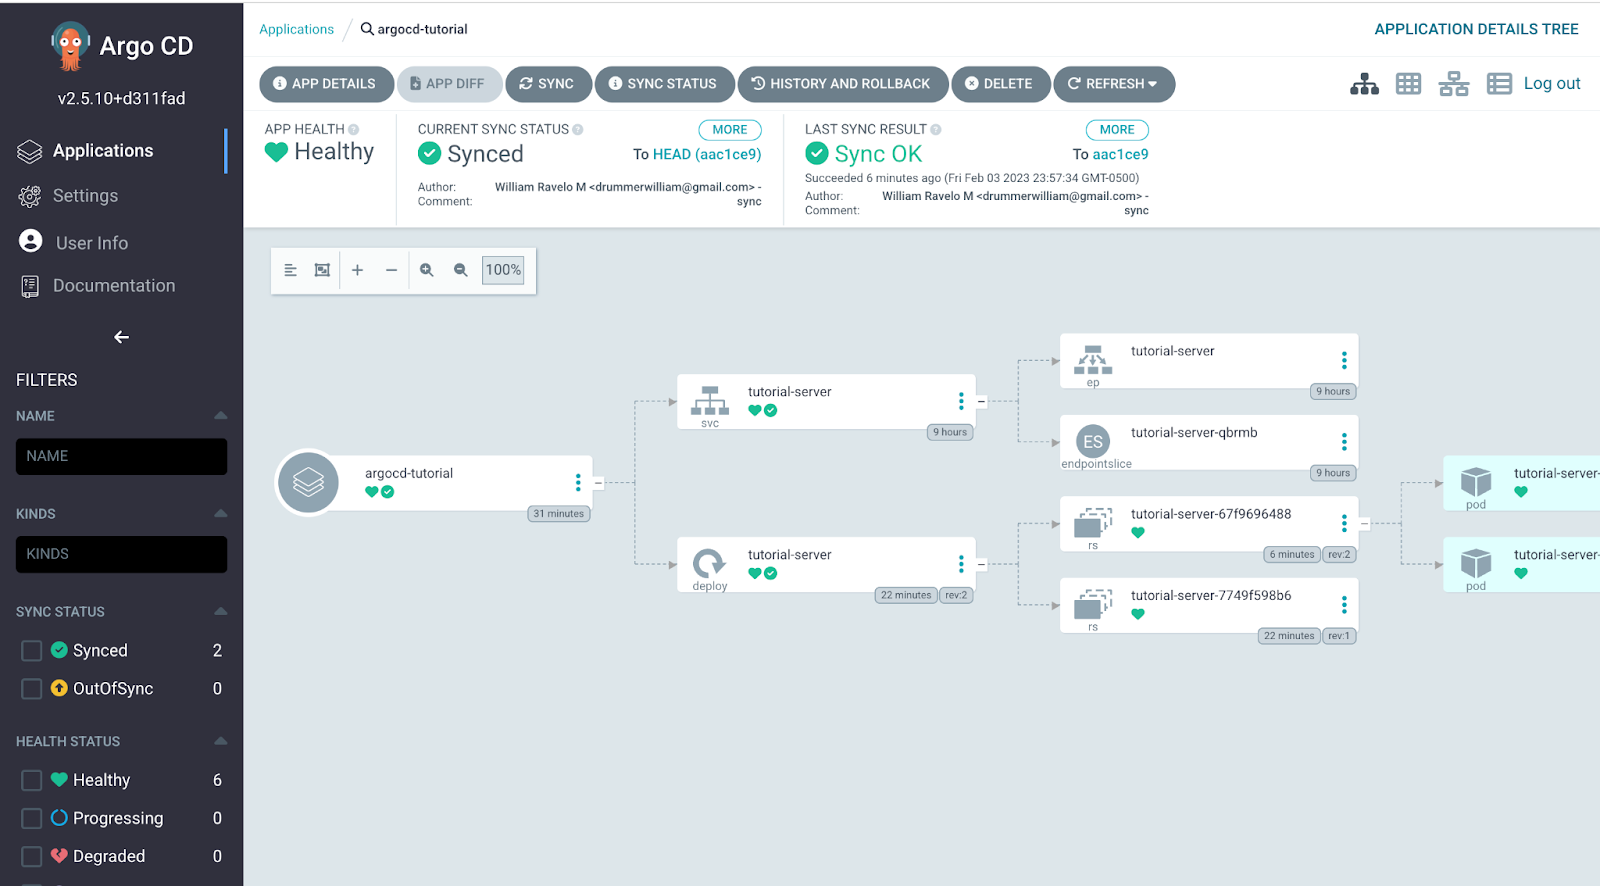Zoom out with magnifier minus icon

click(x=461, y=270)
